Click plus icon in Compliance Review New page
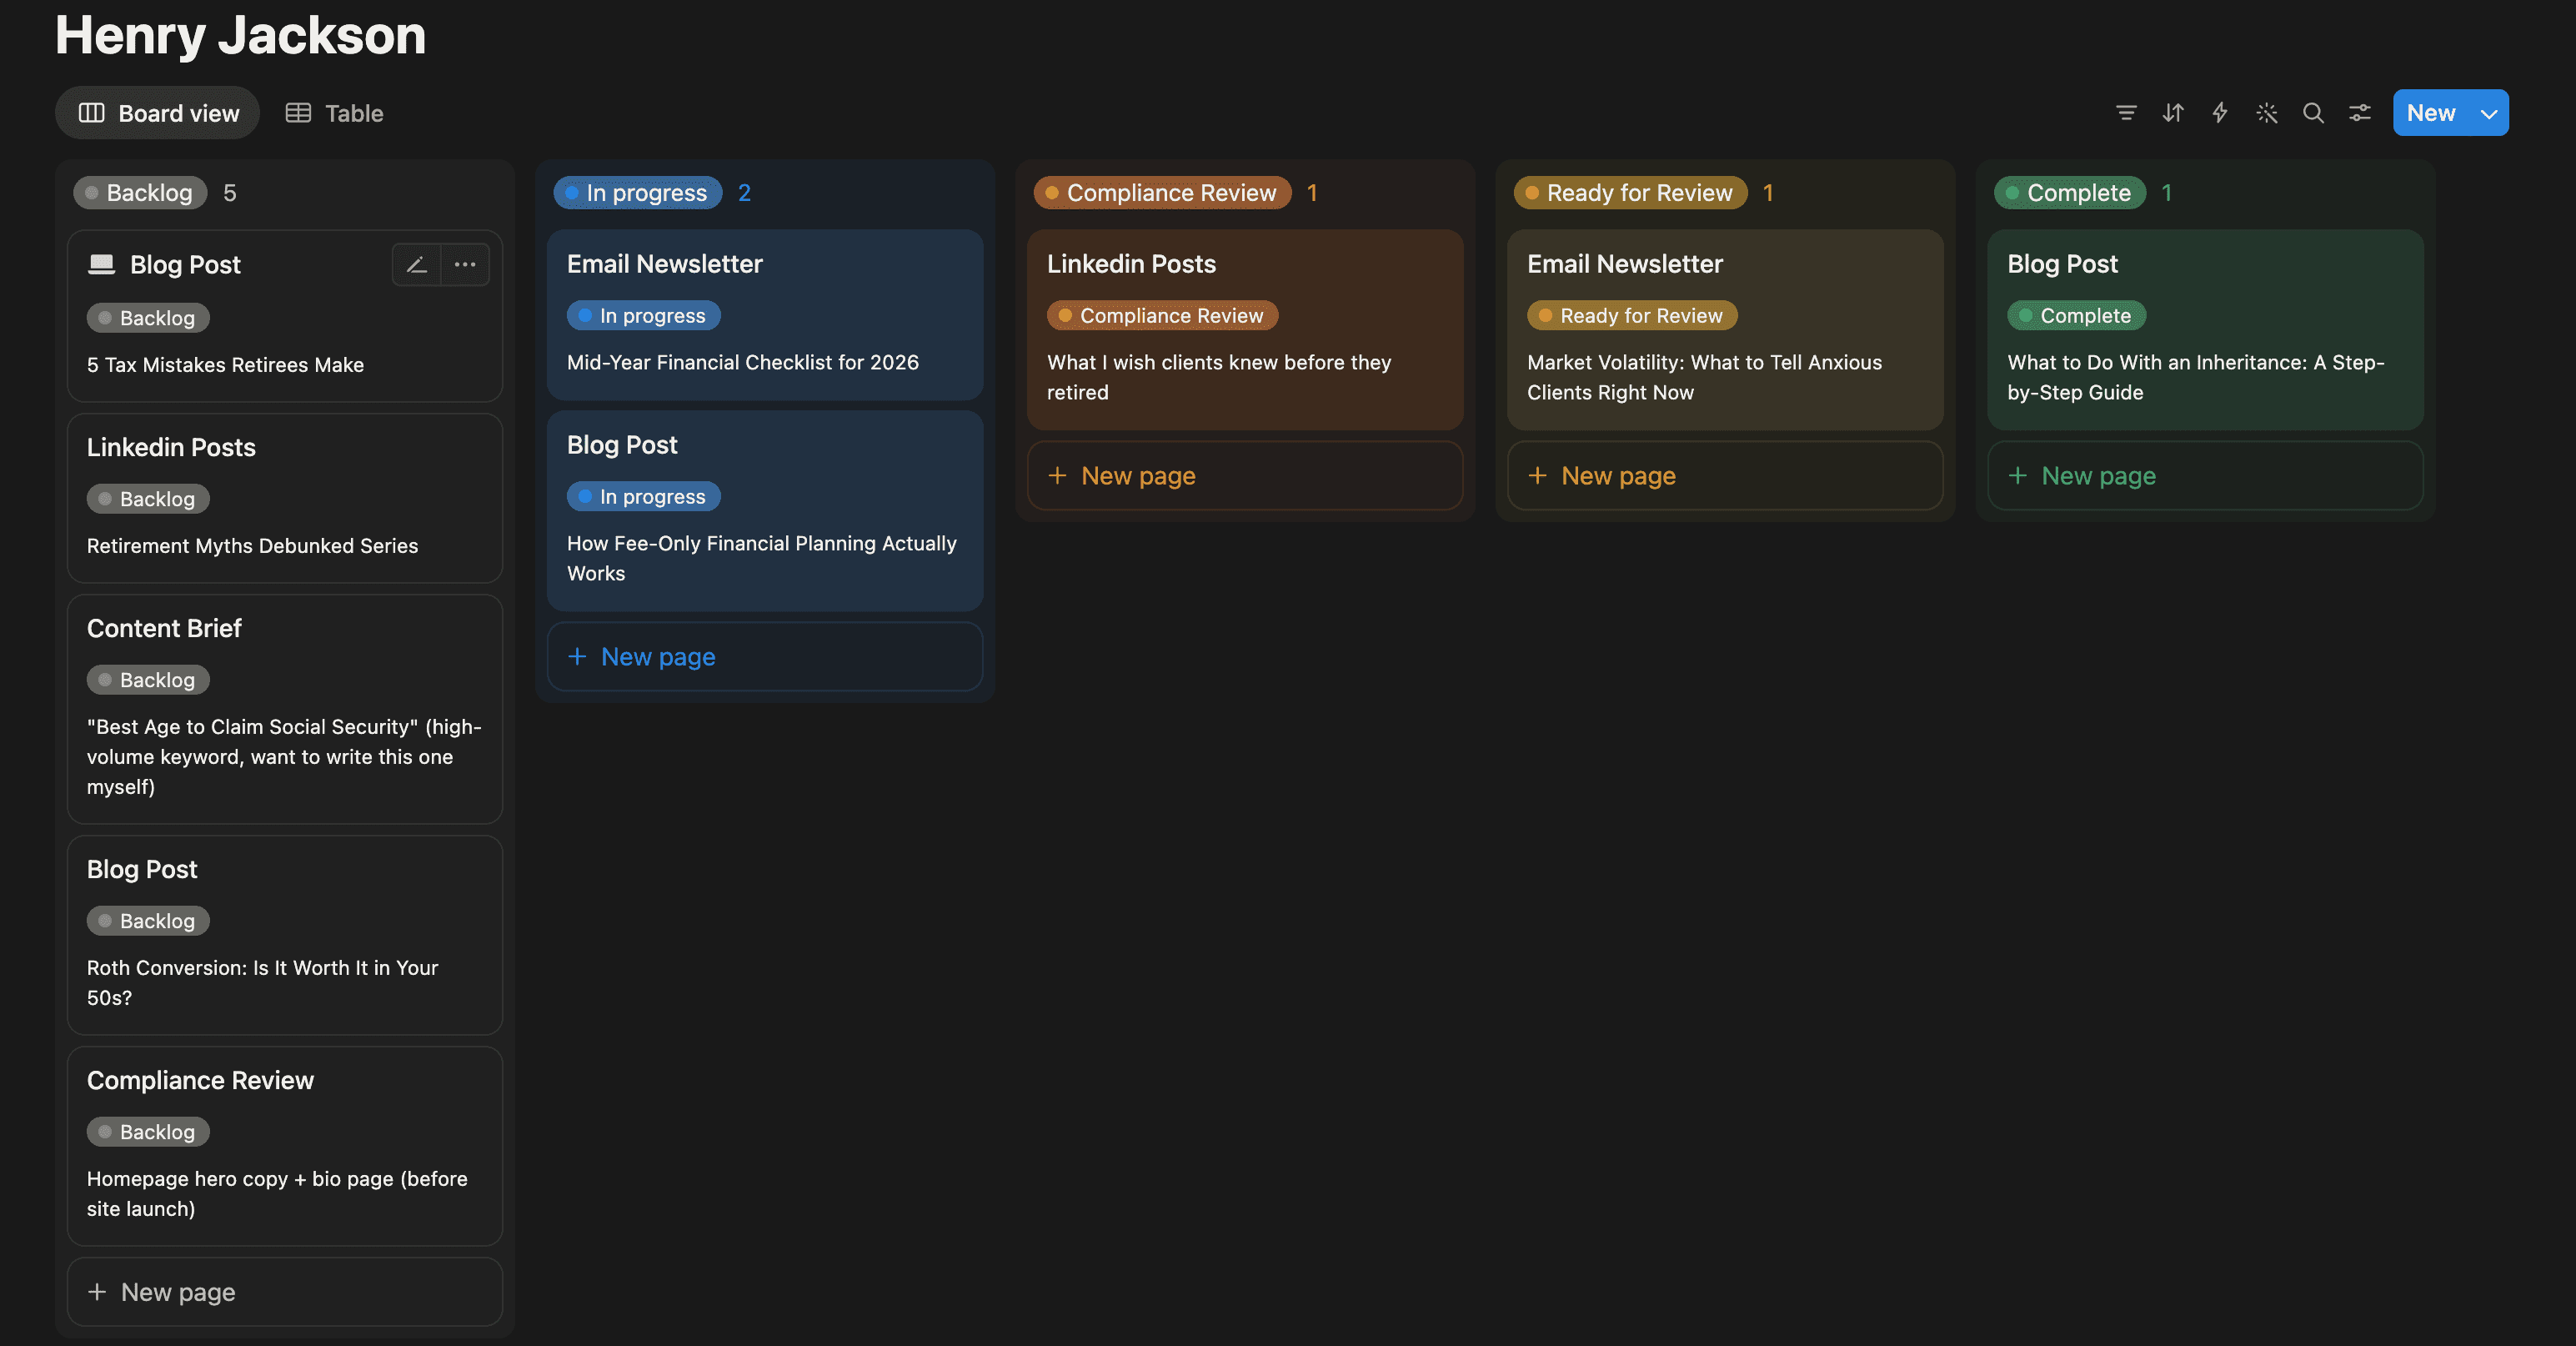Image resolution: width=2576 pixels, height=1346 pixels. point(1057,475)
